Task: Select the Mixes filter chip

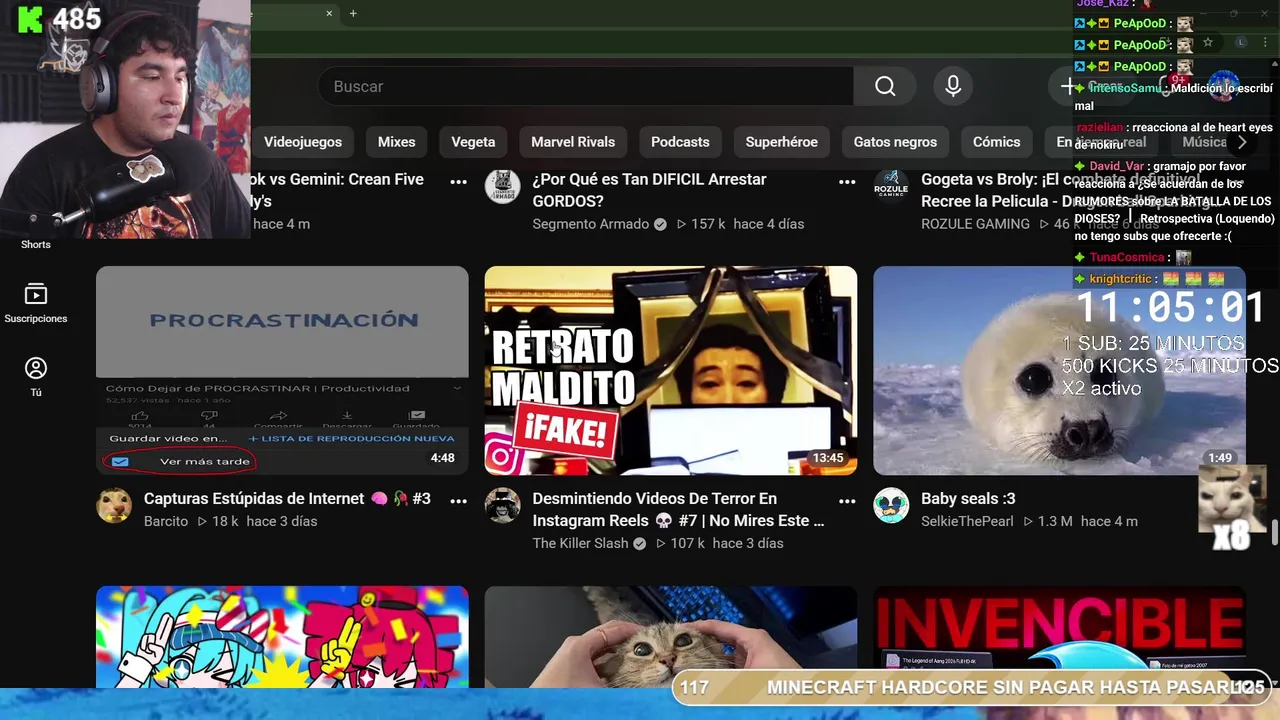Action: 396,142
